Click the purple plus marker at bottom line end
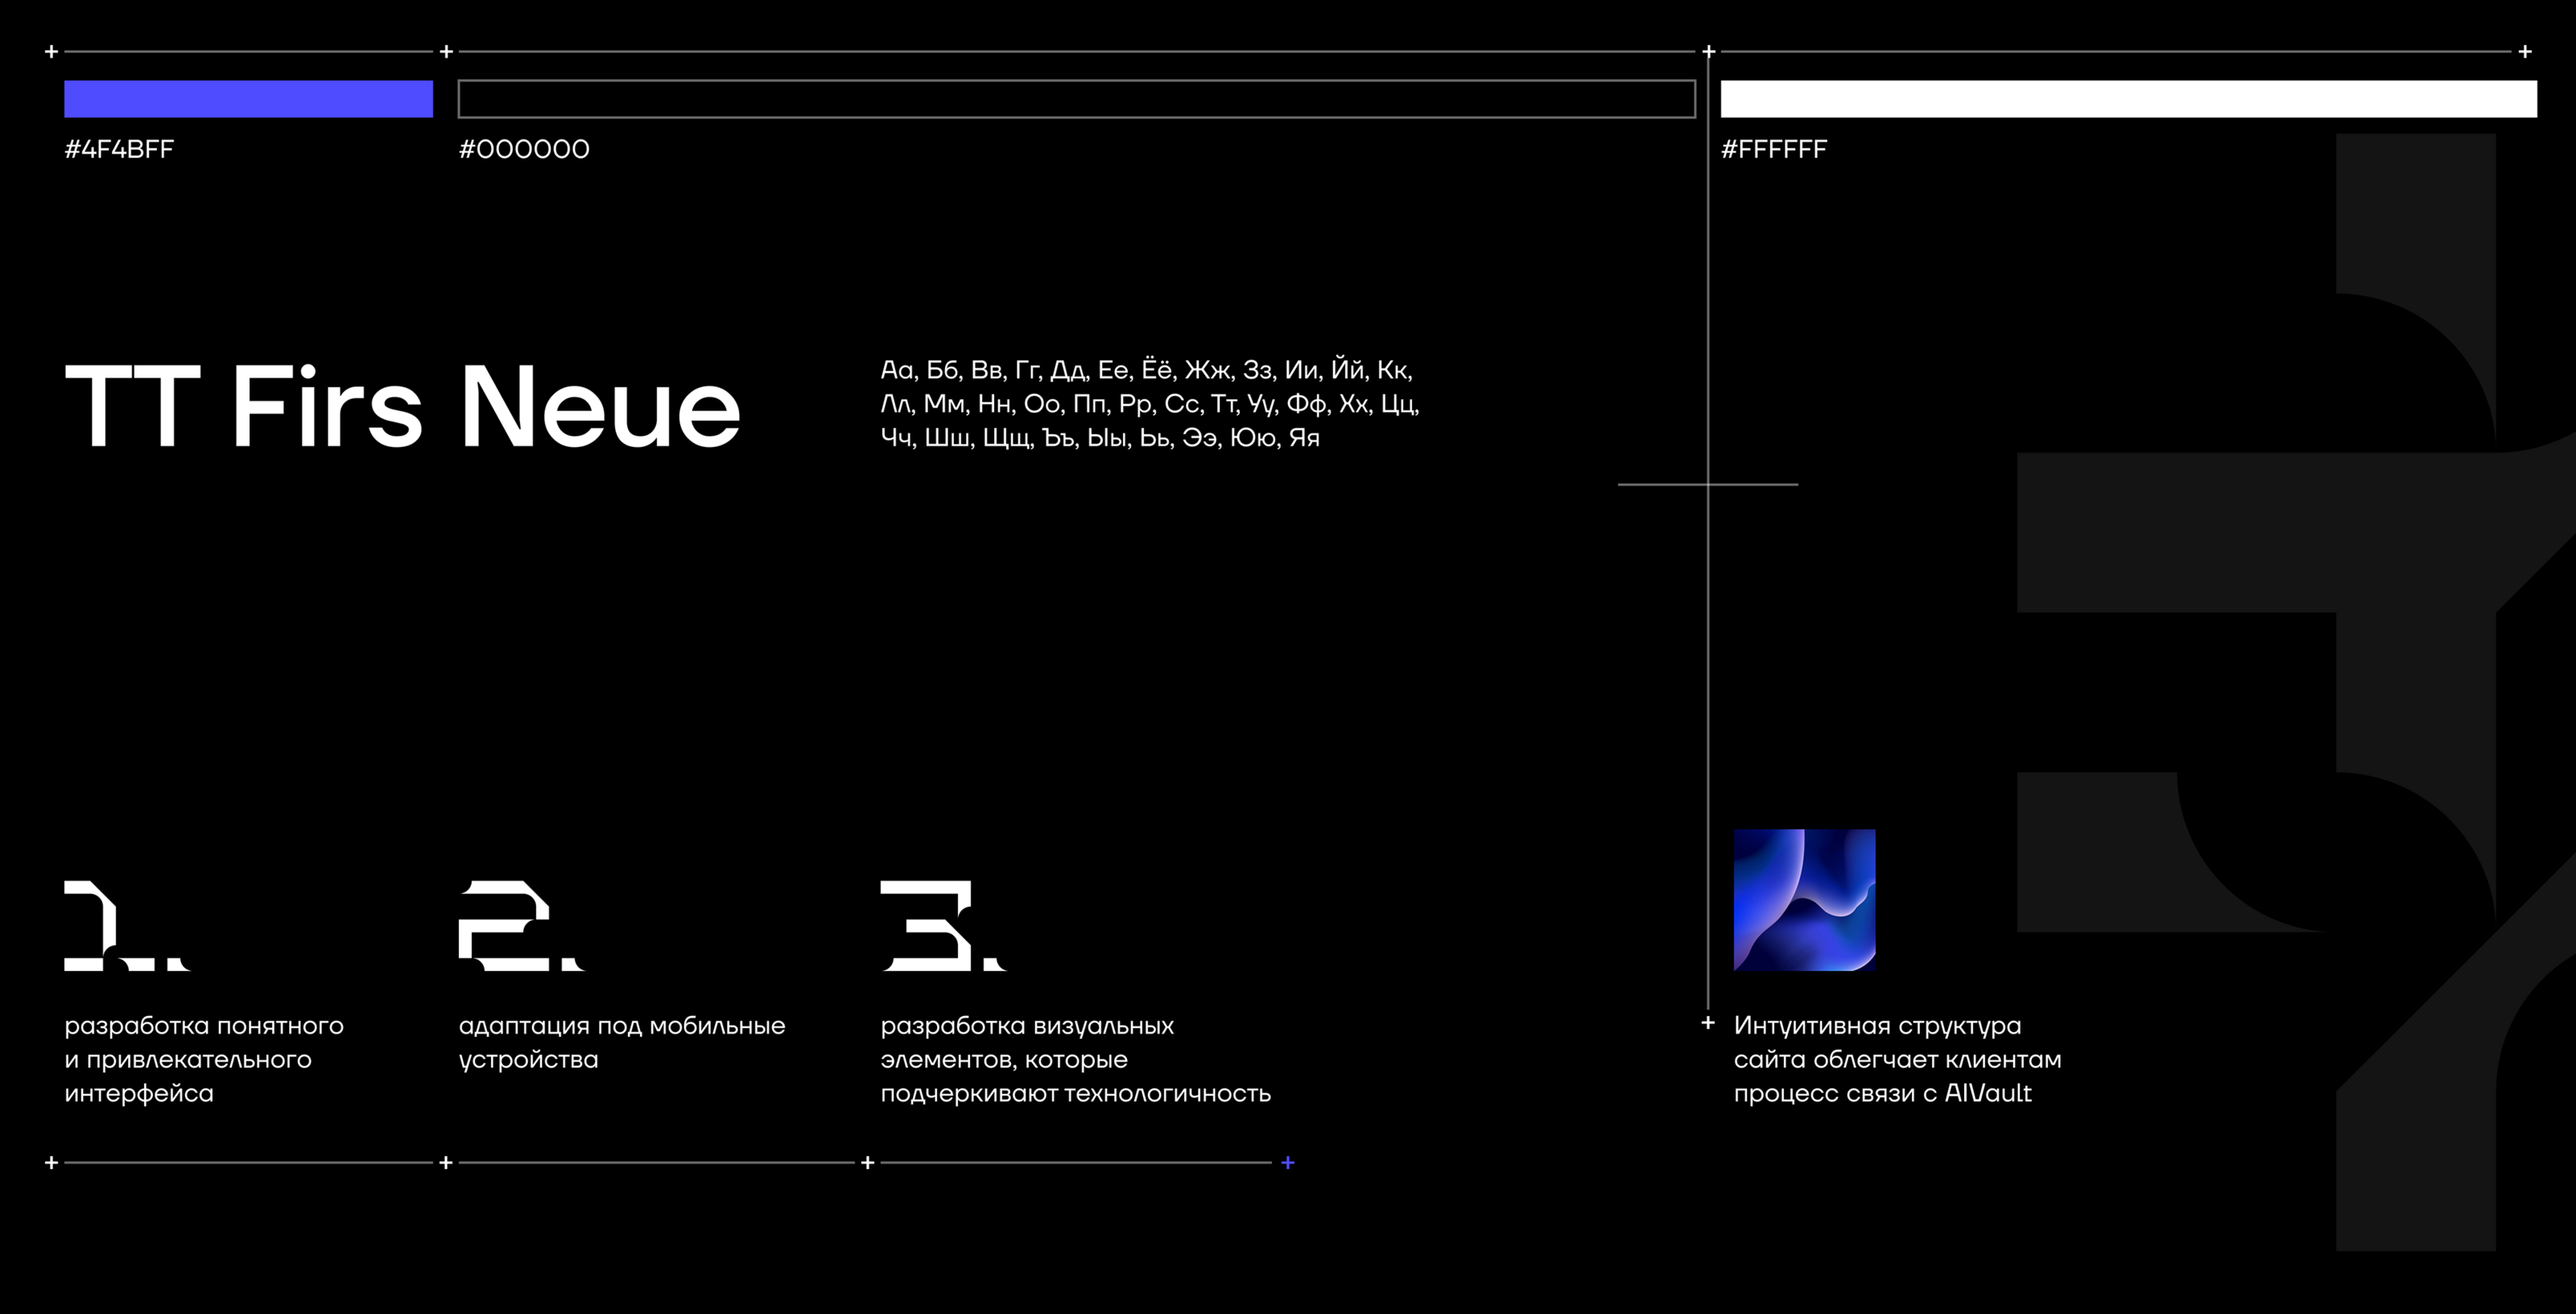 coord(1288,1162)
